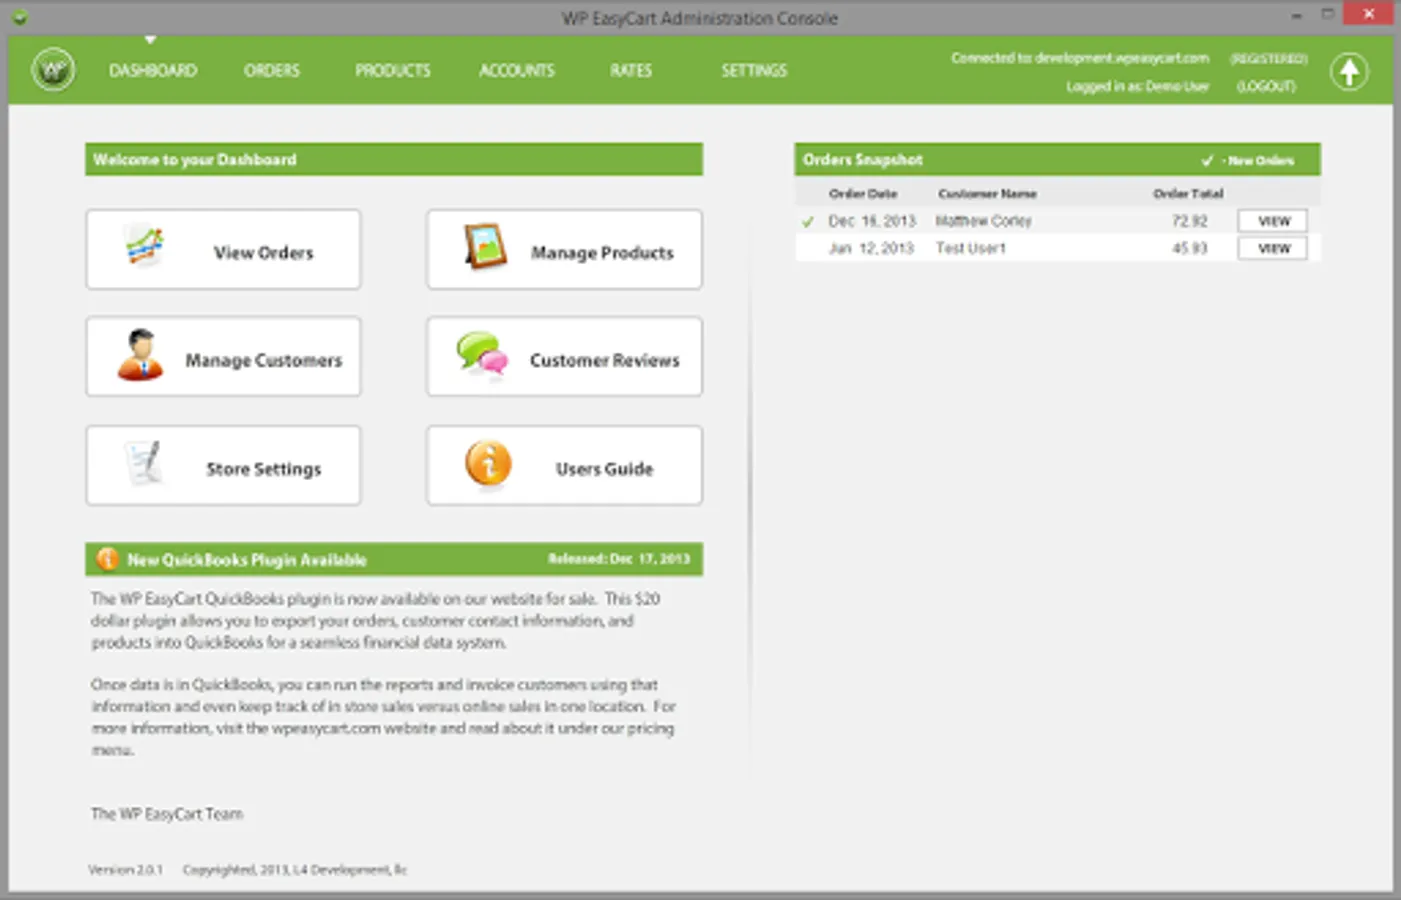Click the Store Settings notepad icon
Image resolution: width=1401 pixels, height=900 pixels.
click(x=145, y=463)
